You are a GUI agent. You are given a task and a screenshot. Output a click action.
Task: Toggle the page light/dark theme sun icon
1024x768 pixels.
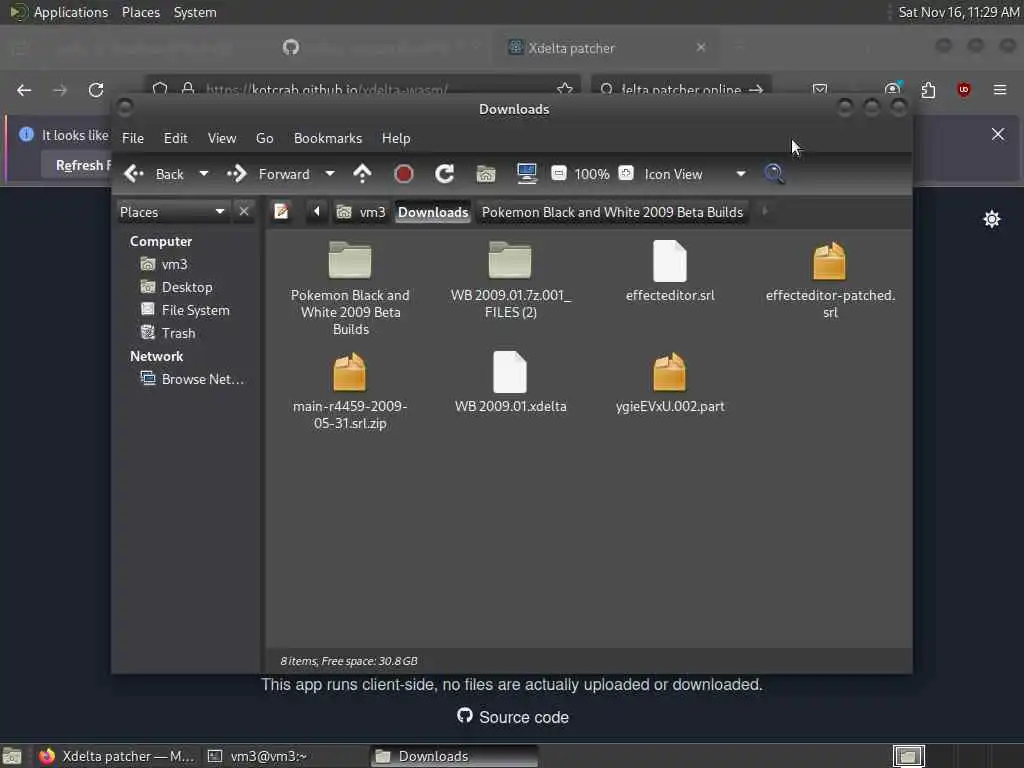coord(992,219)
